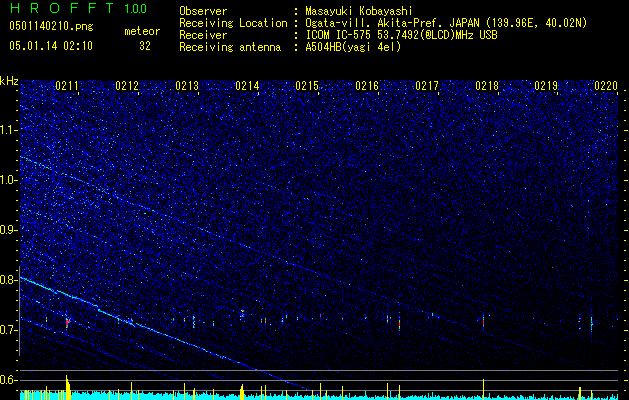Image resolution: width=629 pixels, height=400 pixels.
Task: Click the 0211 time marker
Action: click(x=67, y=86)
